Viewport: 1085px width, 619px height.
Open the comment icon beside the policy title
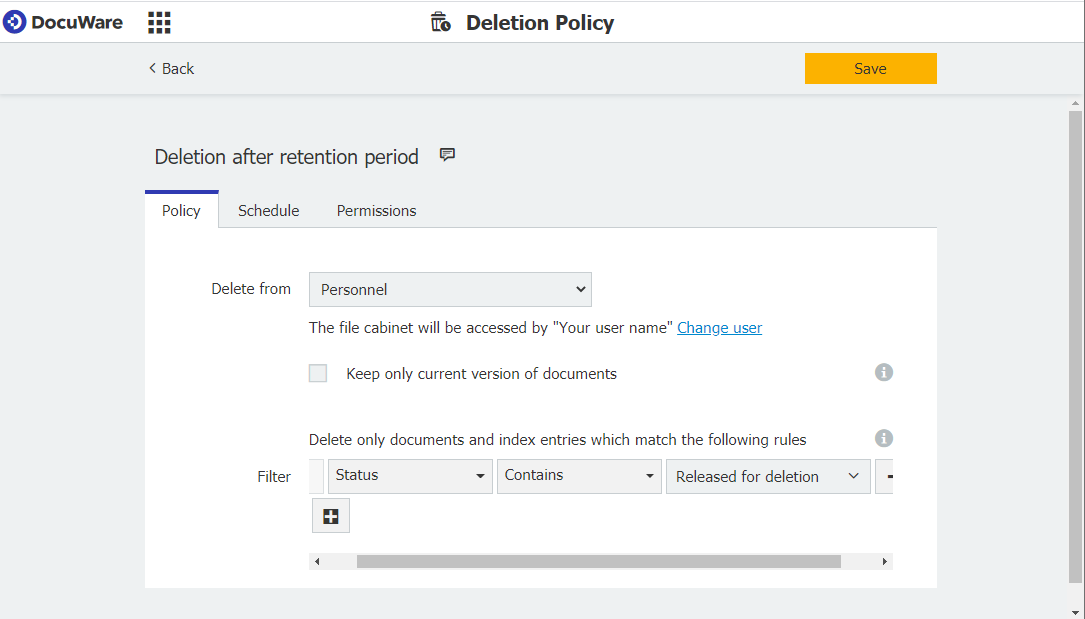[x=446, y=154]
